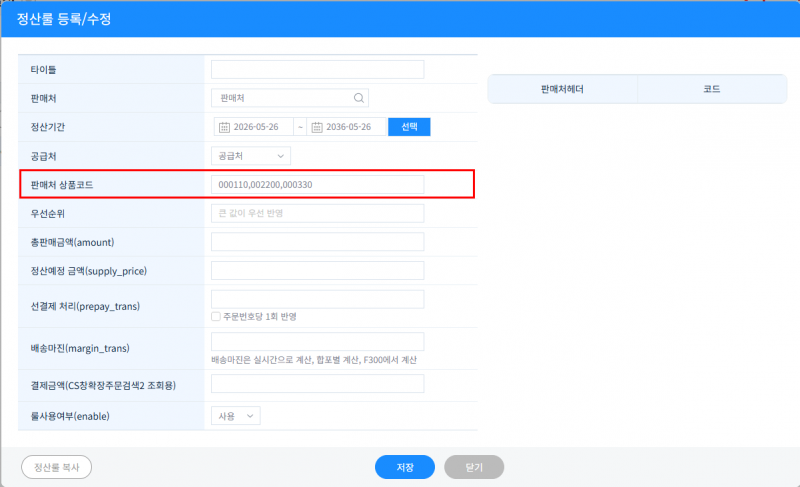Click the 저장 button
This screenshot has height=487, width=800.
tap(405, 467)
